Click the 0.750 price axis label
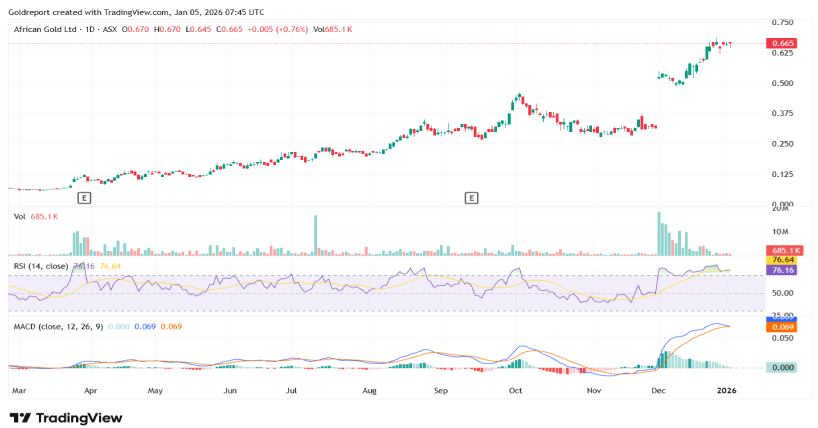The width and height of the screenshot is (818, 428). (x=781, y=22)
